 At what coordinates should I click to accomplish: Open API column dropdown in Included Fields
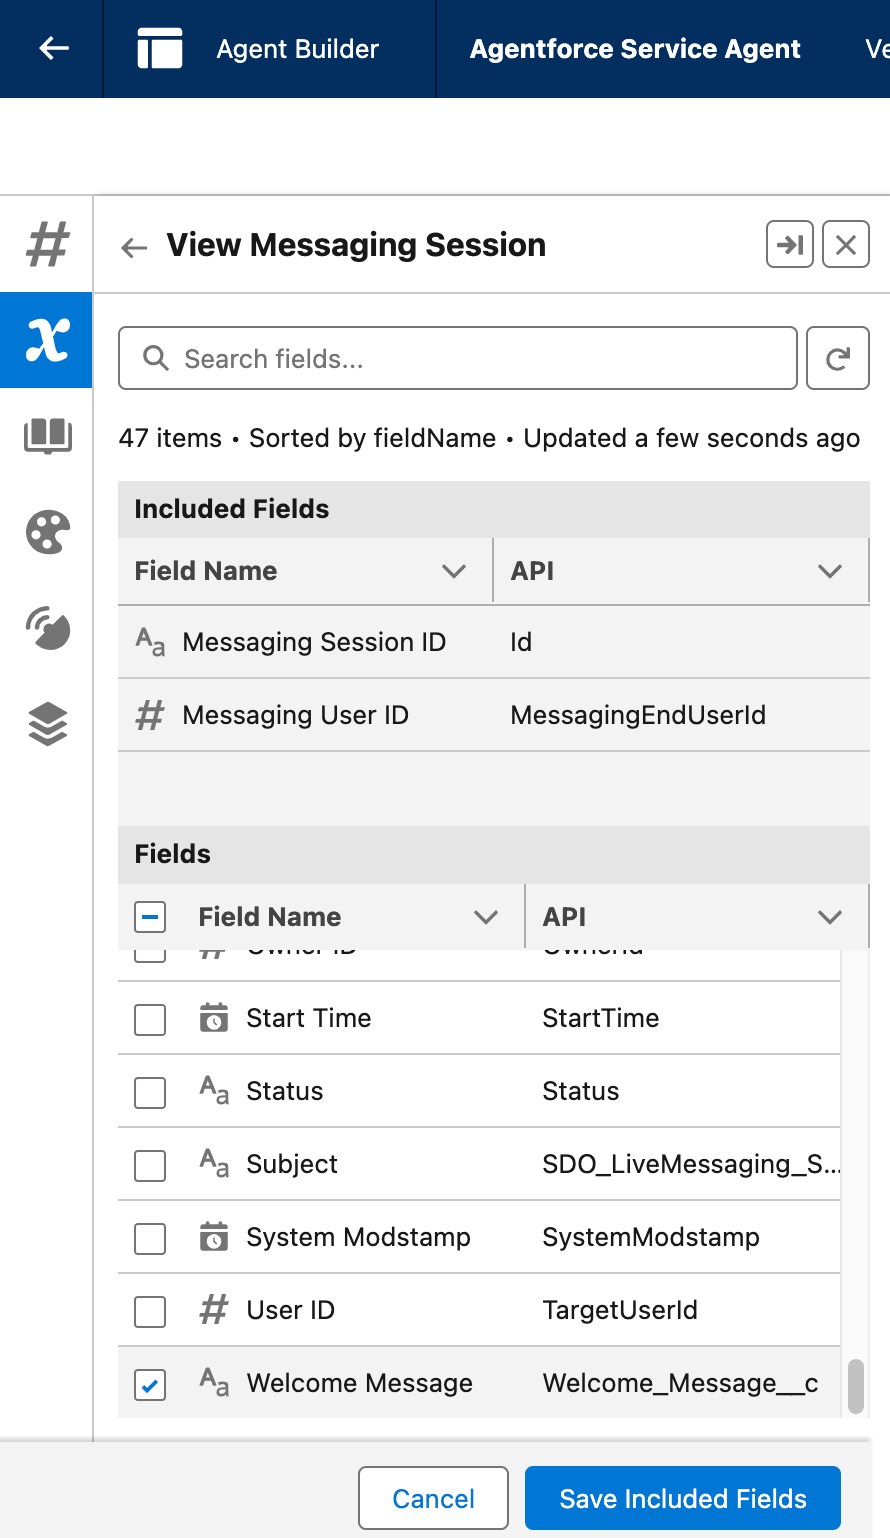[829, 571]
